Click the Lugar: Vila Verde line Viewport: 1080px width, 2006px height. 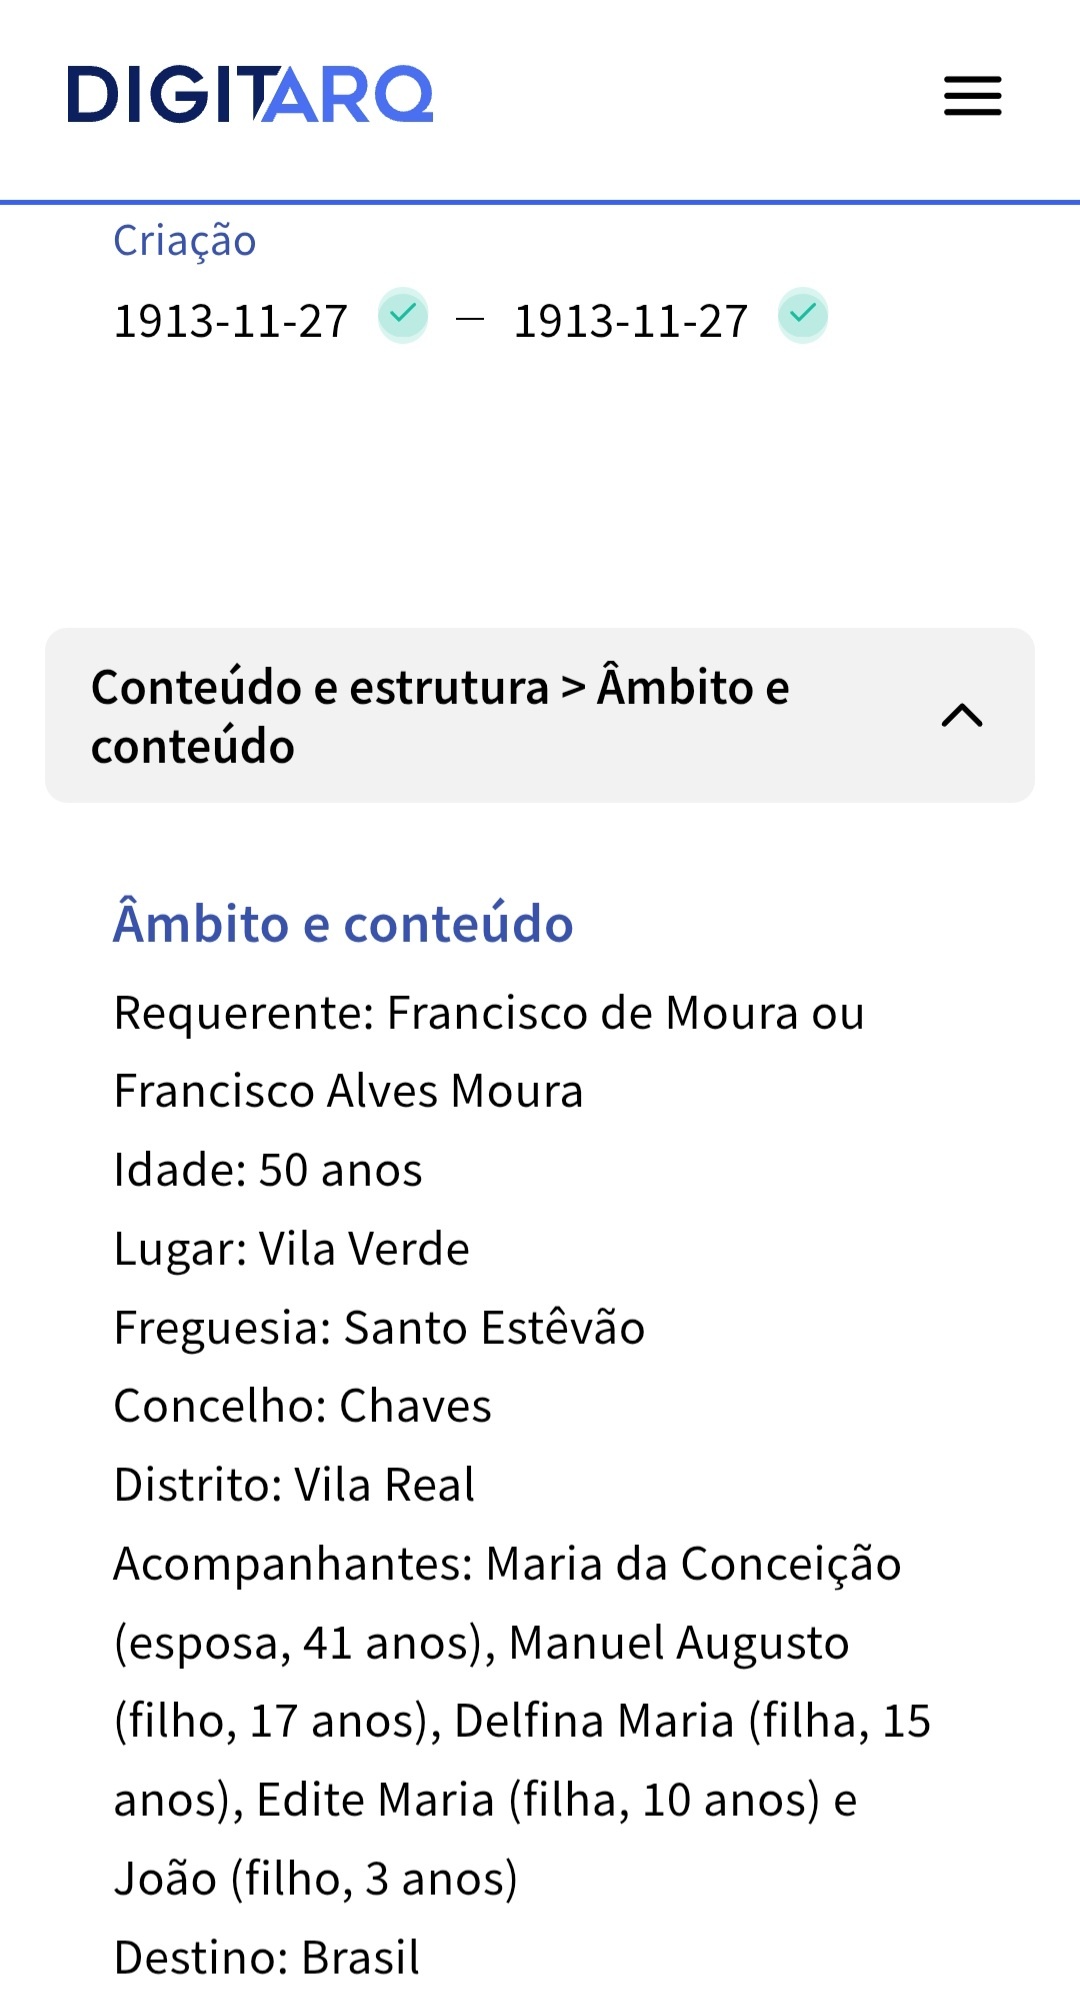pyautogui.click(x=291, y=1249)
